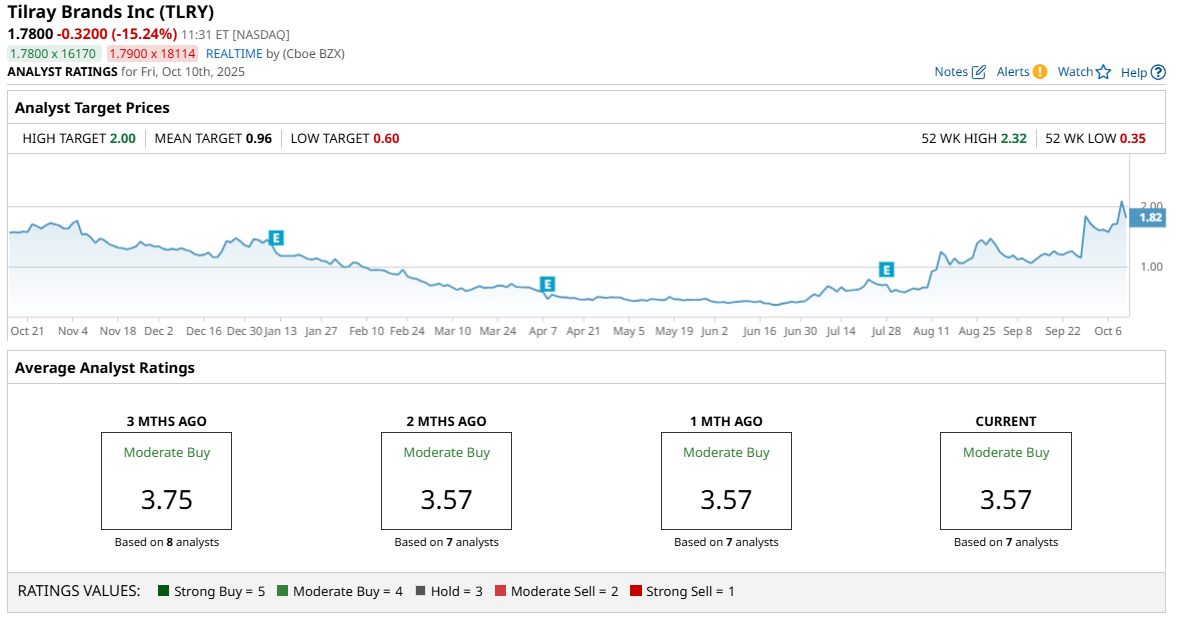Click the green bid price 1.7800 x 16170
1186x626 pixels.
[53, 54]
